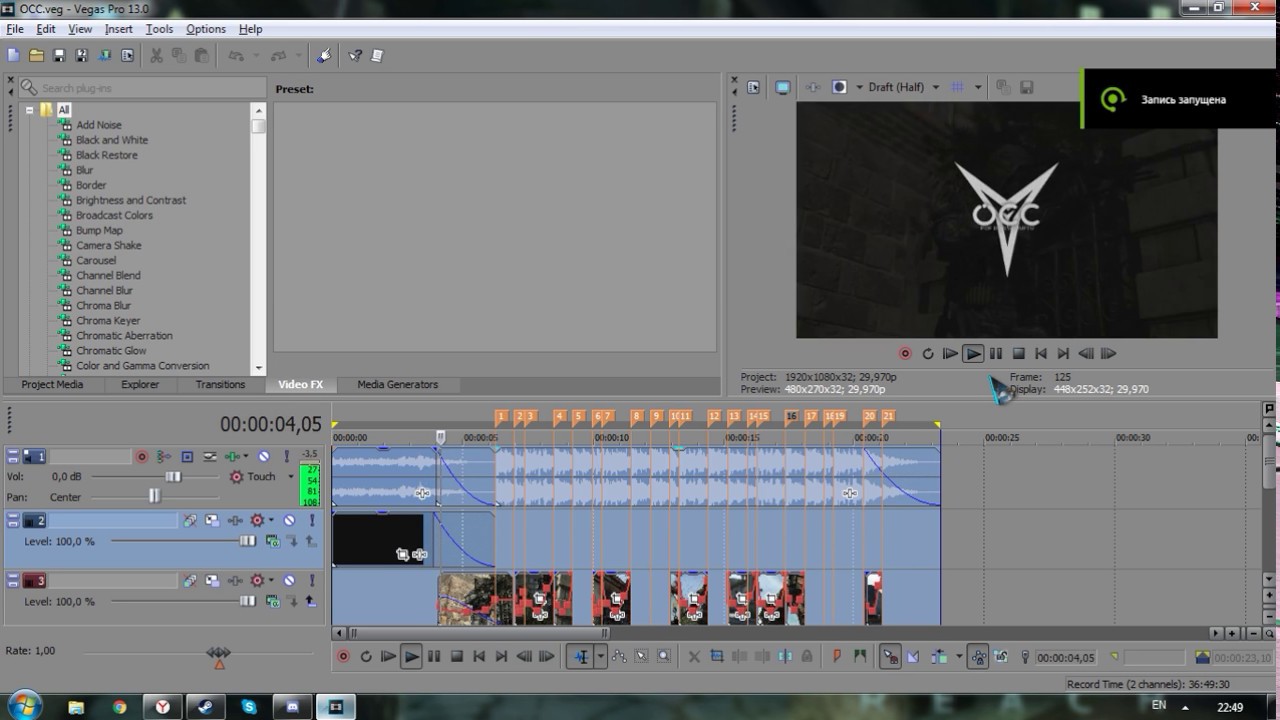This screenshot has height=720, width=1280.
Task: Create a new project with toolbar icon
Action: tap(13, 56)
